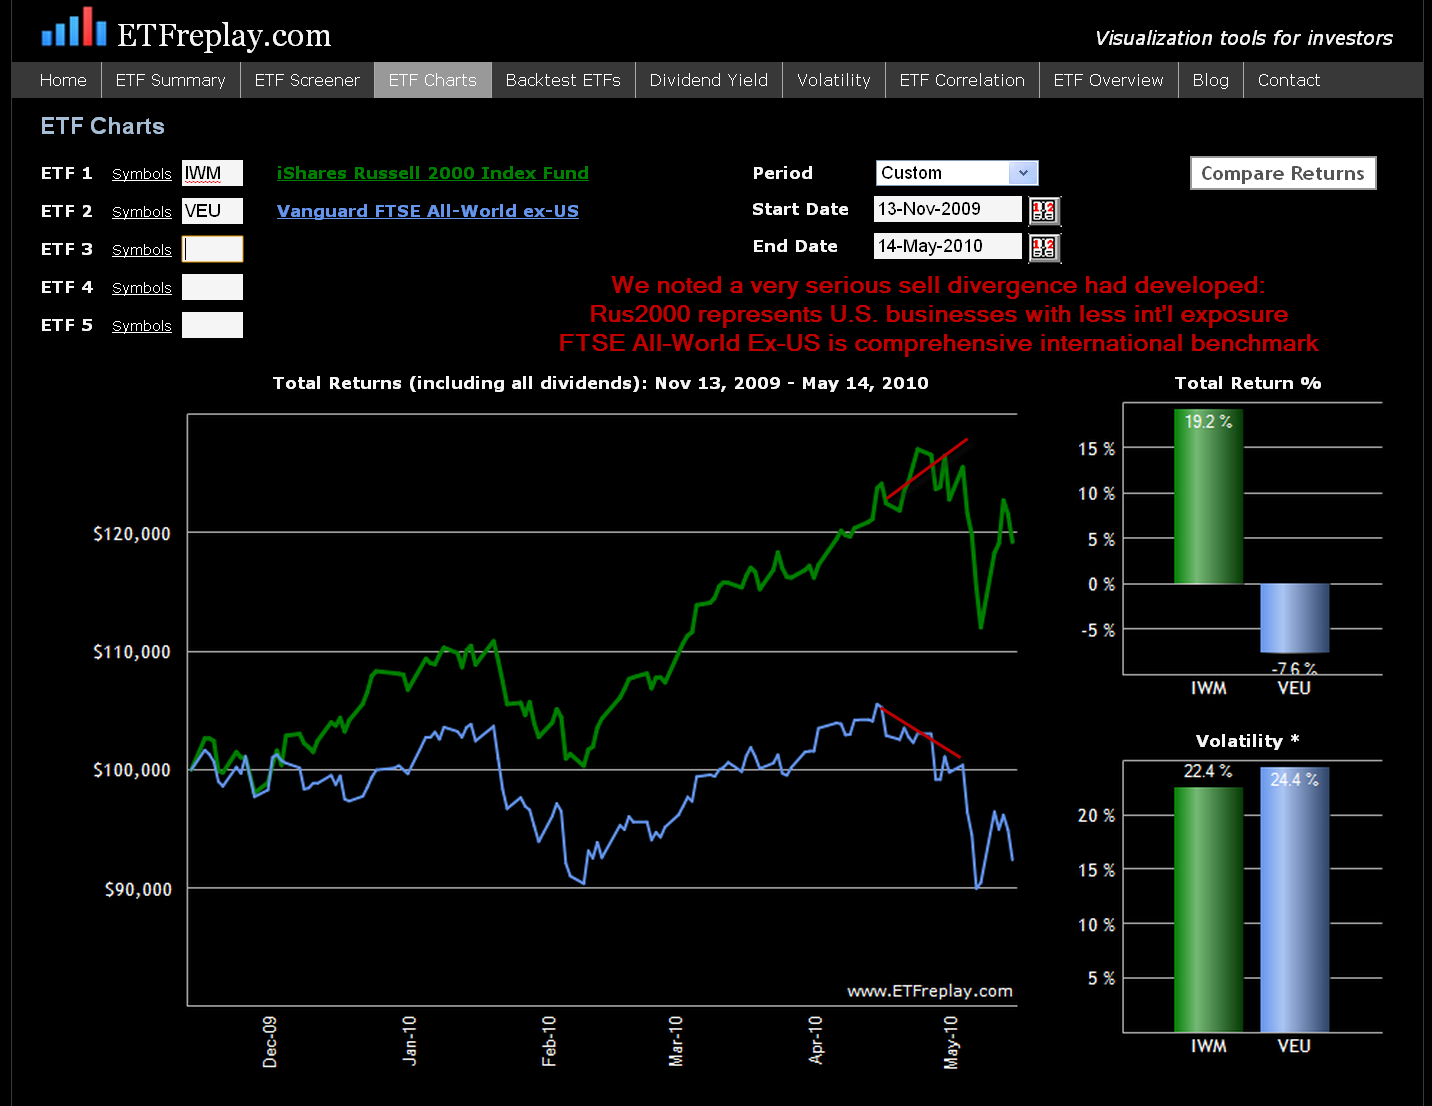Open the Blog menu item
The image size is (1432, 1106).
click(x=1211, y=80)
